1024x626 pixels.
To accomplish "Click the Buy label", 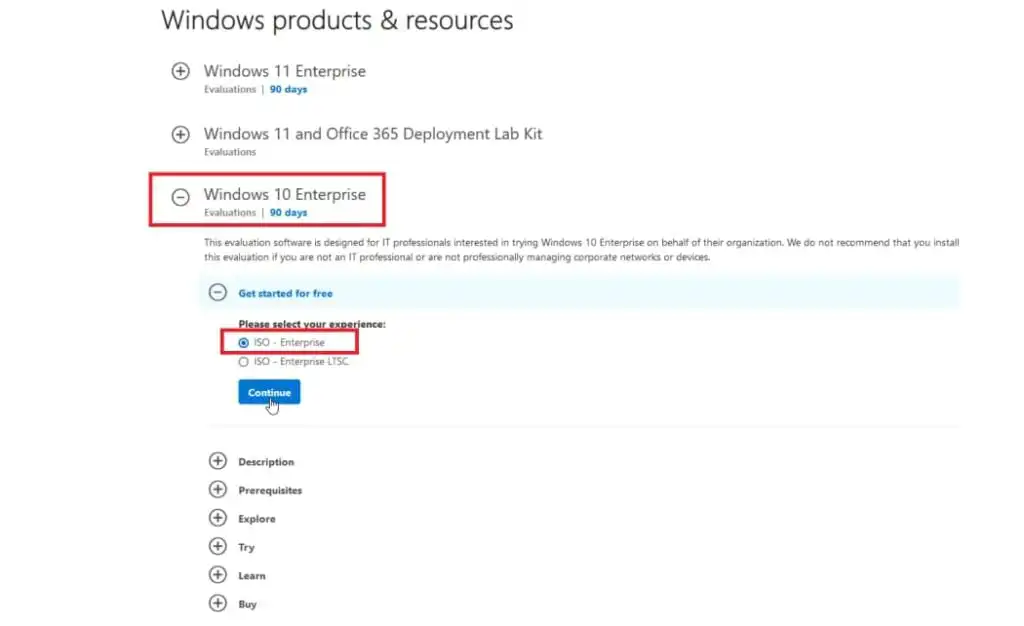I will (x=248, y=604).
